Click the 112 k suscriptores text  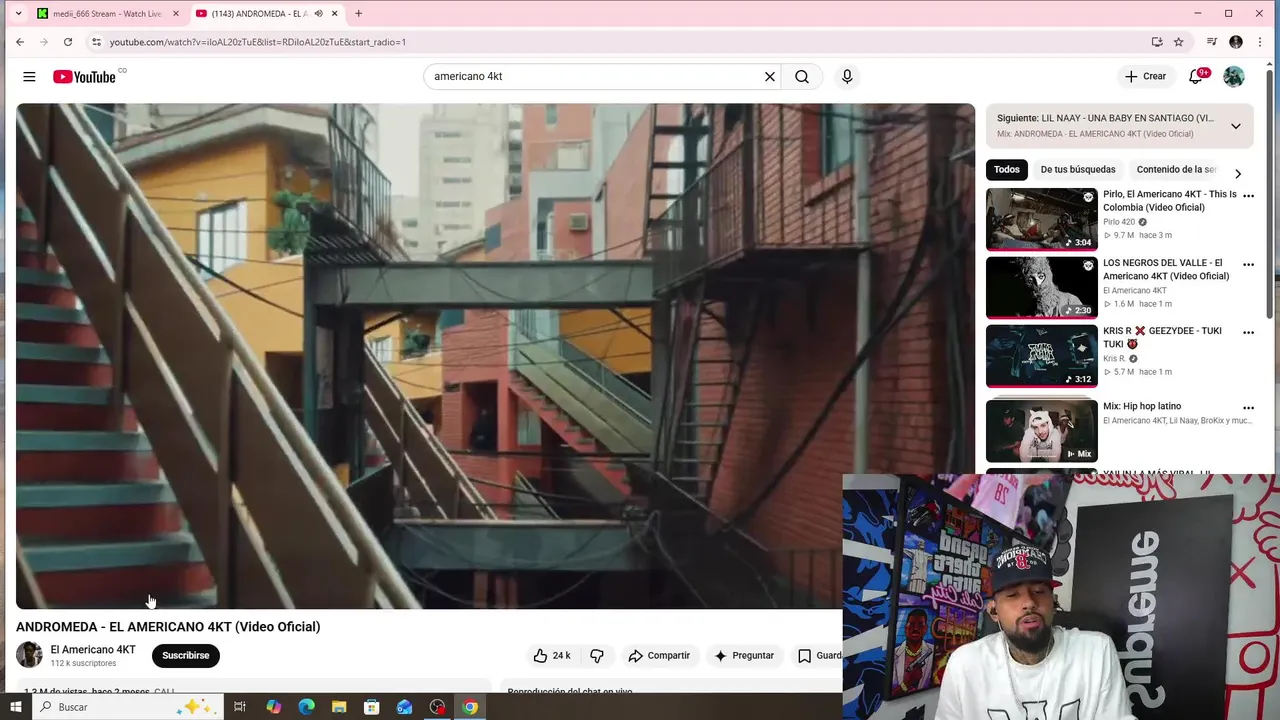click(x=83, y=664)
